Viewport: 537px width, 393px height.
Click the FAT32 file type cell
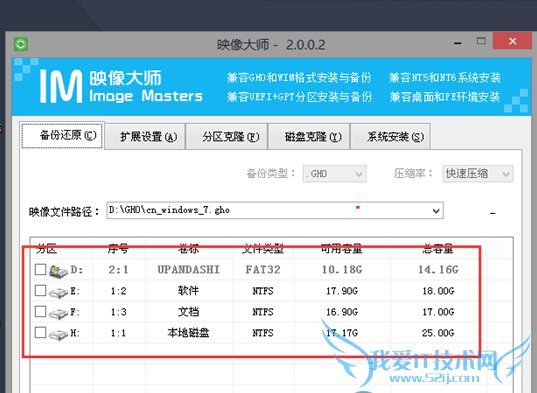(x=263, y=270)
